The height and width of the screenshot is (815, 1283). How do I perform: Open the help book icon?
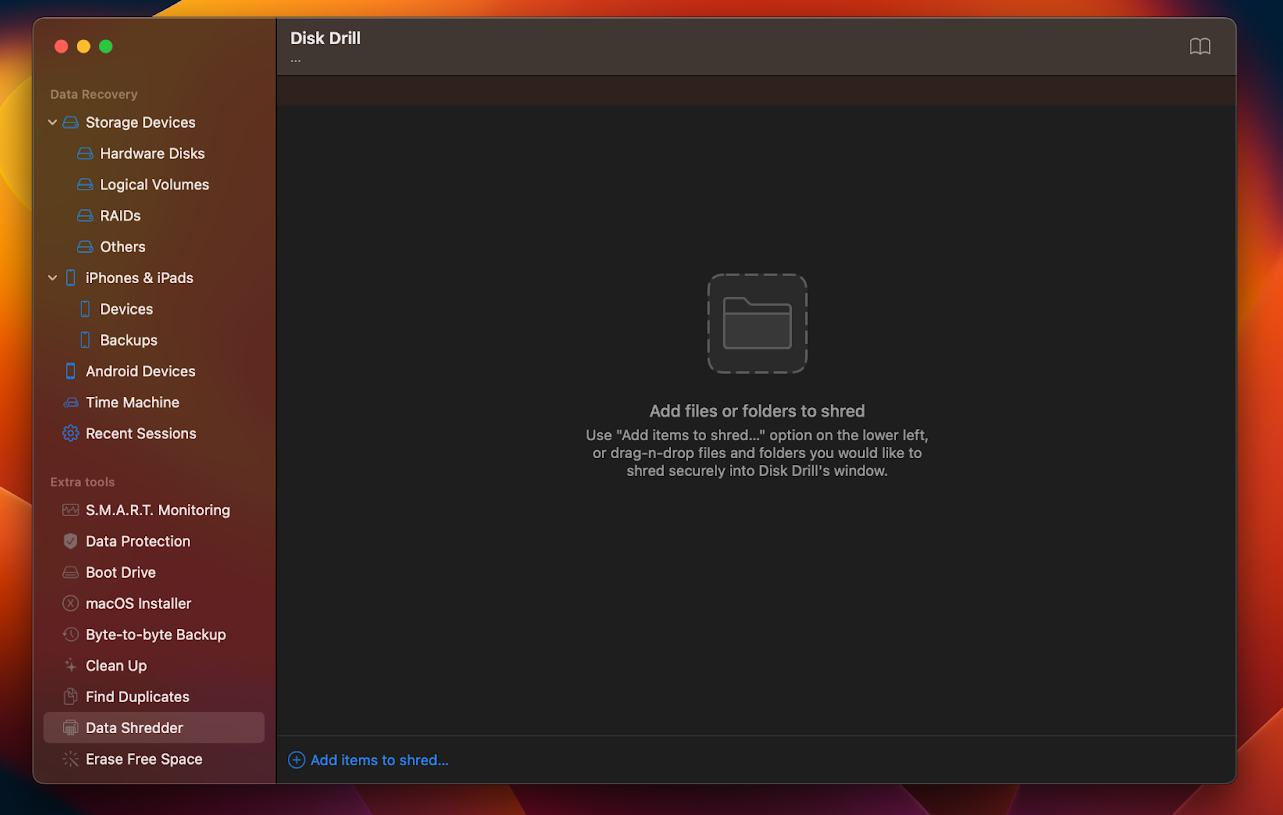[x=1200, y=47]
